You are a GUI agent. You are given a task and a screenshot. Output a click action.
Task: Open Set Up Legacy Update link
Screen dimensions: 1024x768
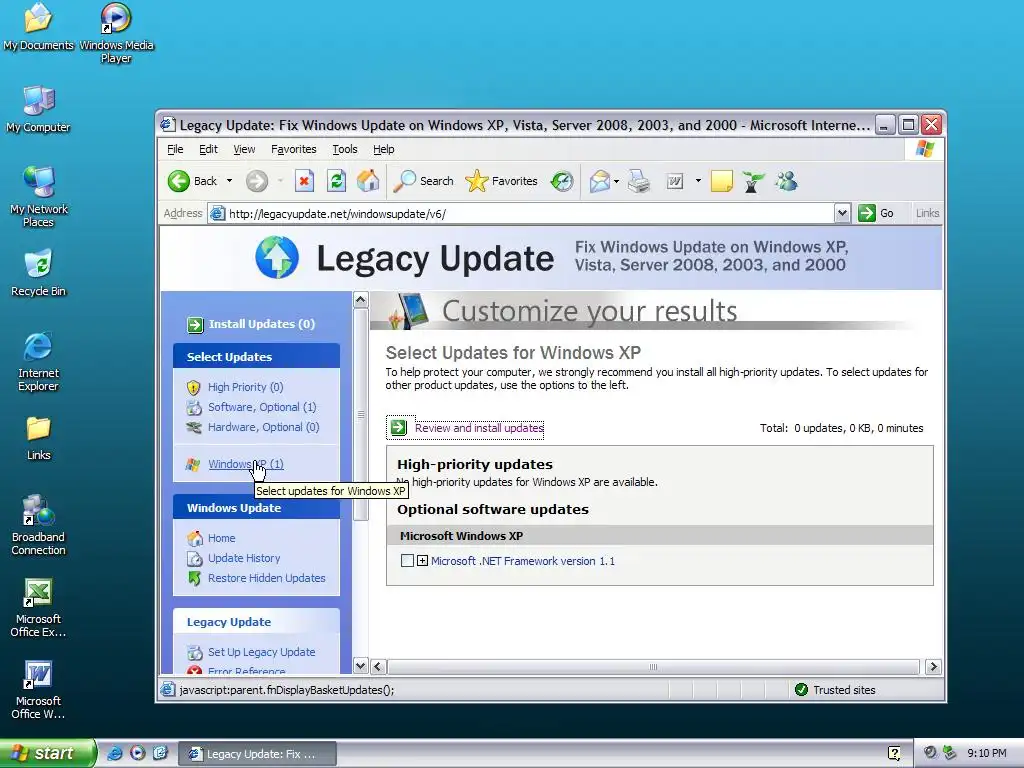coord(261,652)
